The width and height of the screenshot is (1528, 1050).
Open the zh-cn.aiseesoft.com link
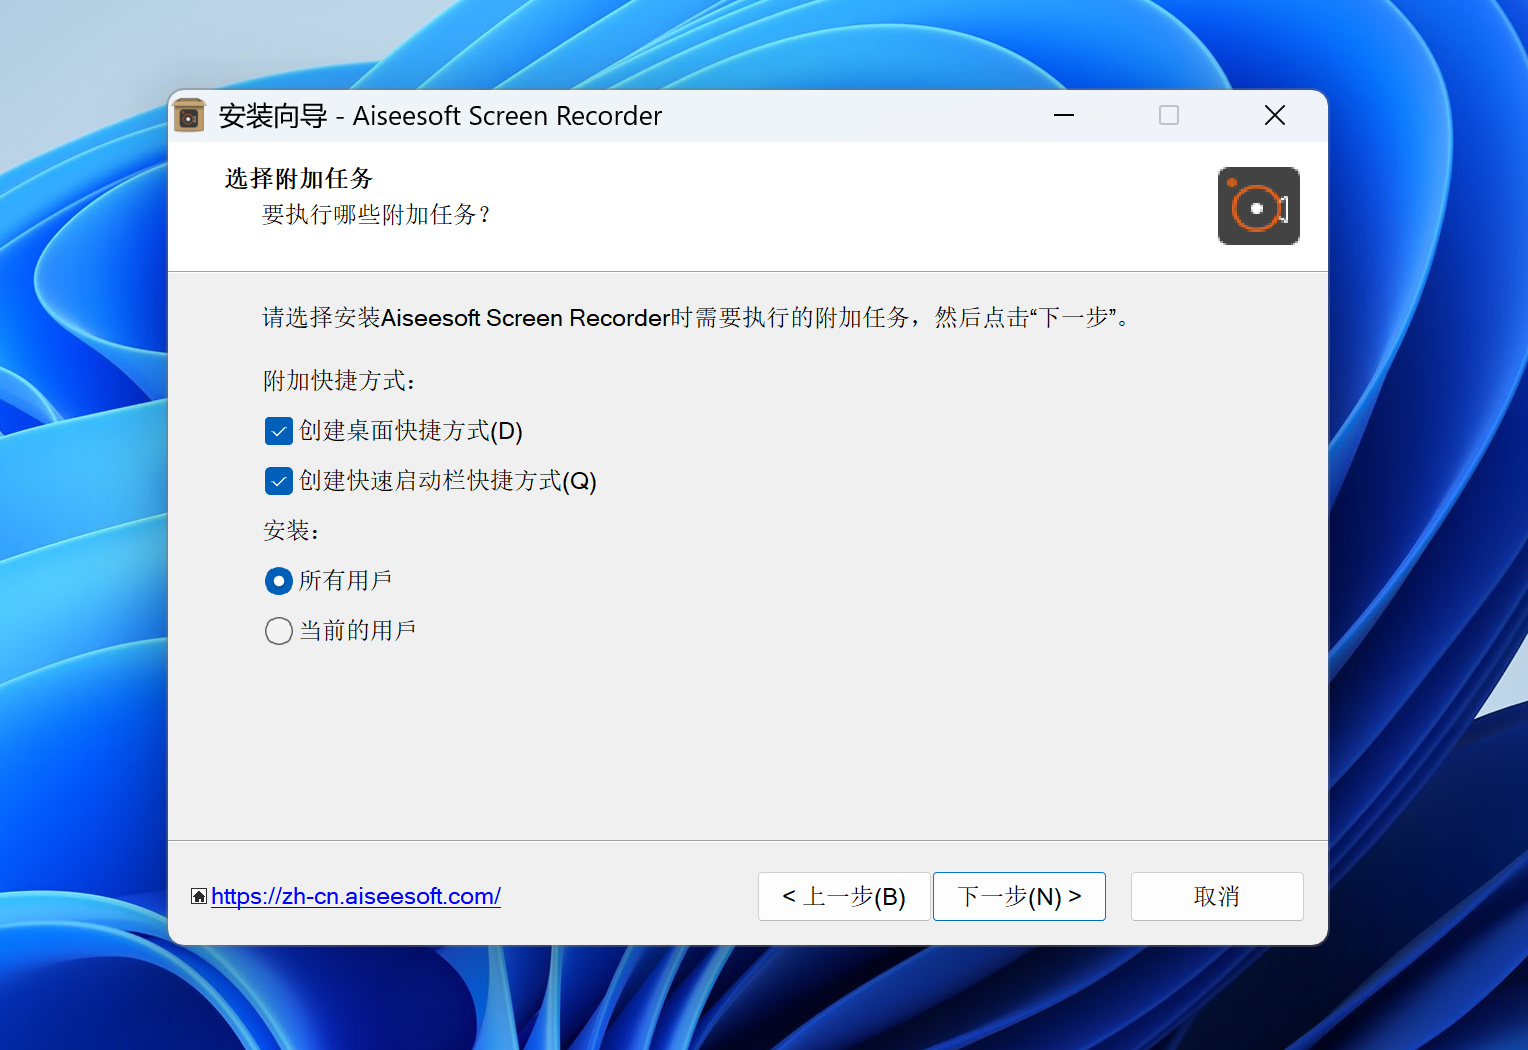(356, 896)
